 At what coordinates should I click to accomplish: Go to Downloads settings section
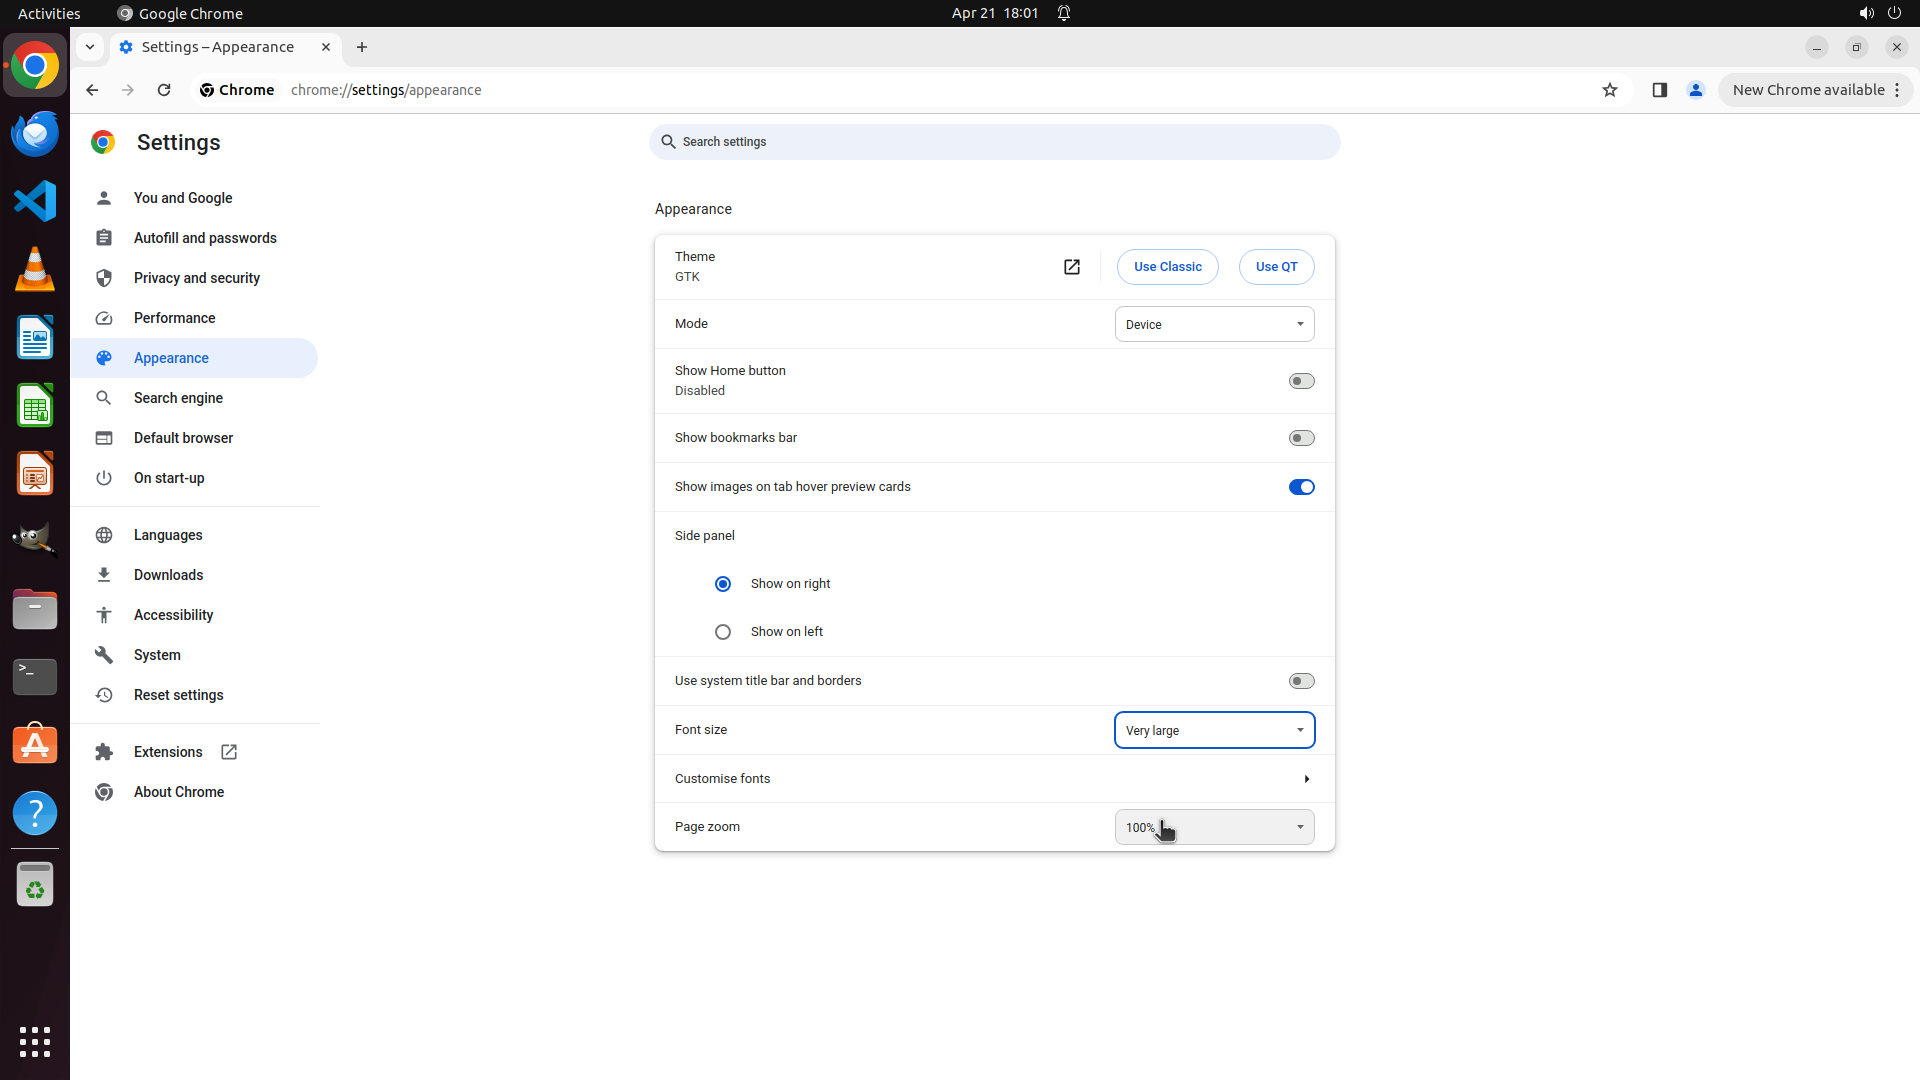[x=168, y=575]
